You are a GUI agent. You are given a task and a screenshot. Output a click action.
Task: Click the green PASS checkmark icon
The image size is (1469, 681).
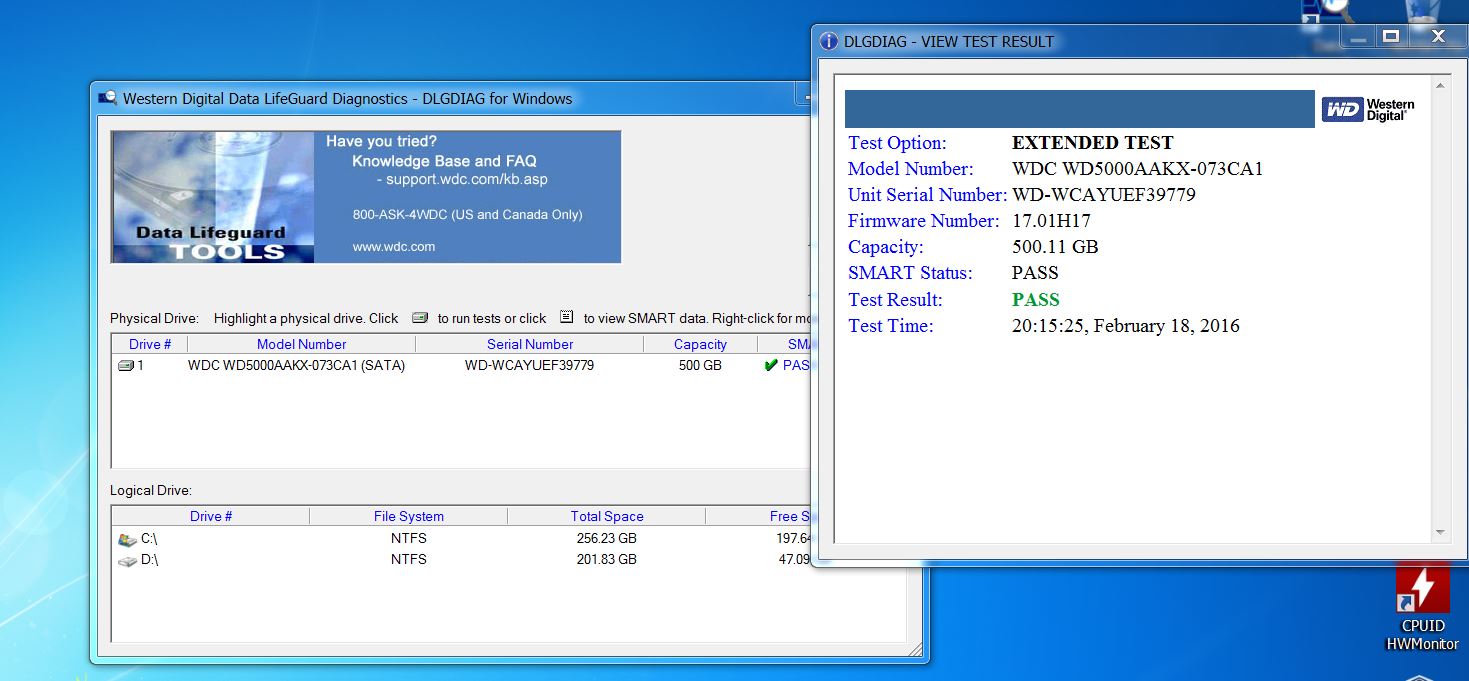pyautogui.click(x=770, y=366)
